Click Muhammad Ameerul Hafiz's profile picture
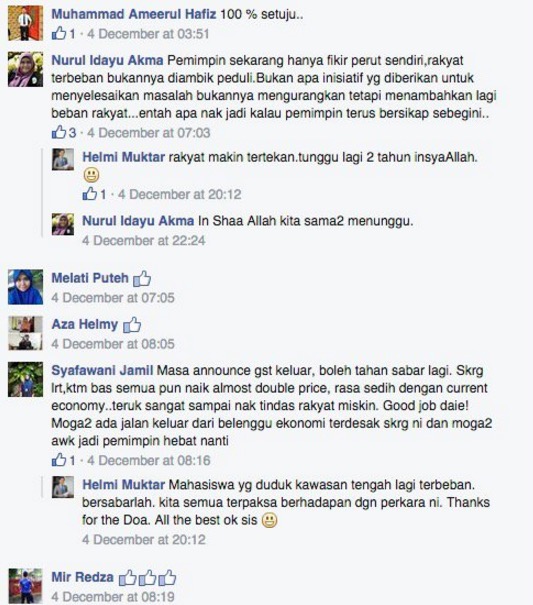Viewport: 533px width, 605px height. pyautogui.click(x=25, y=23)
